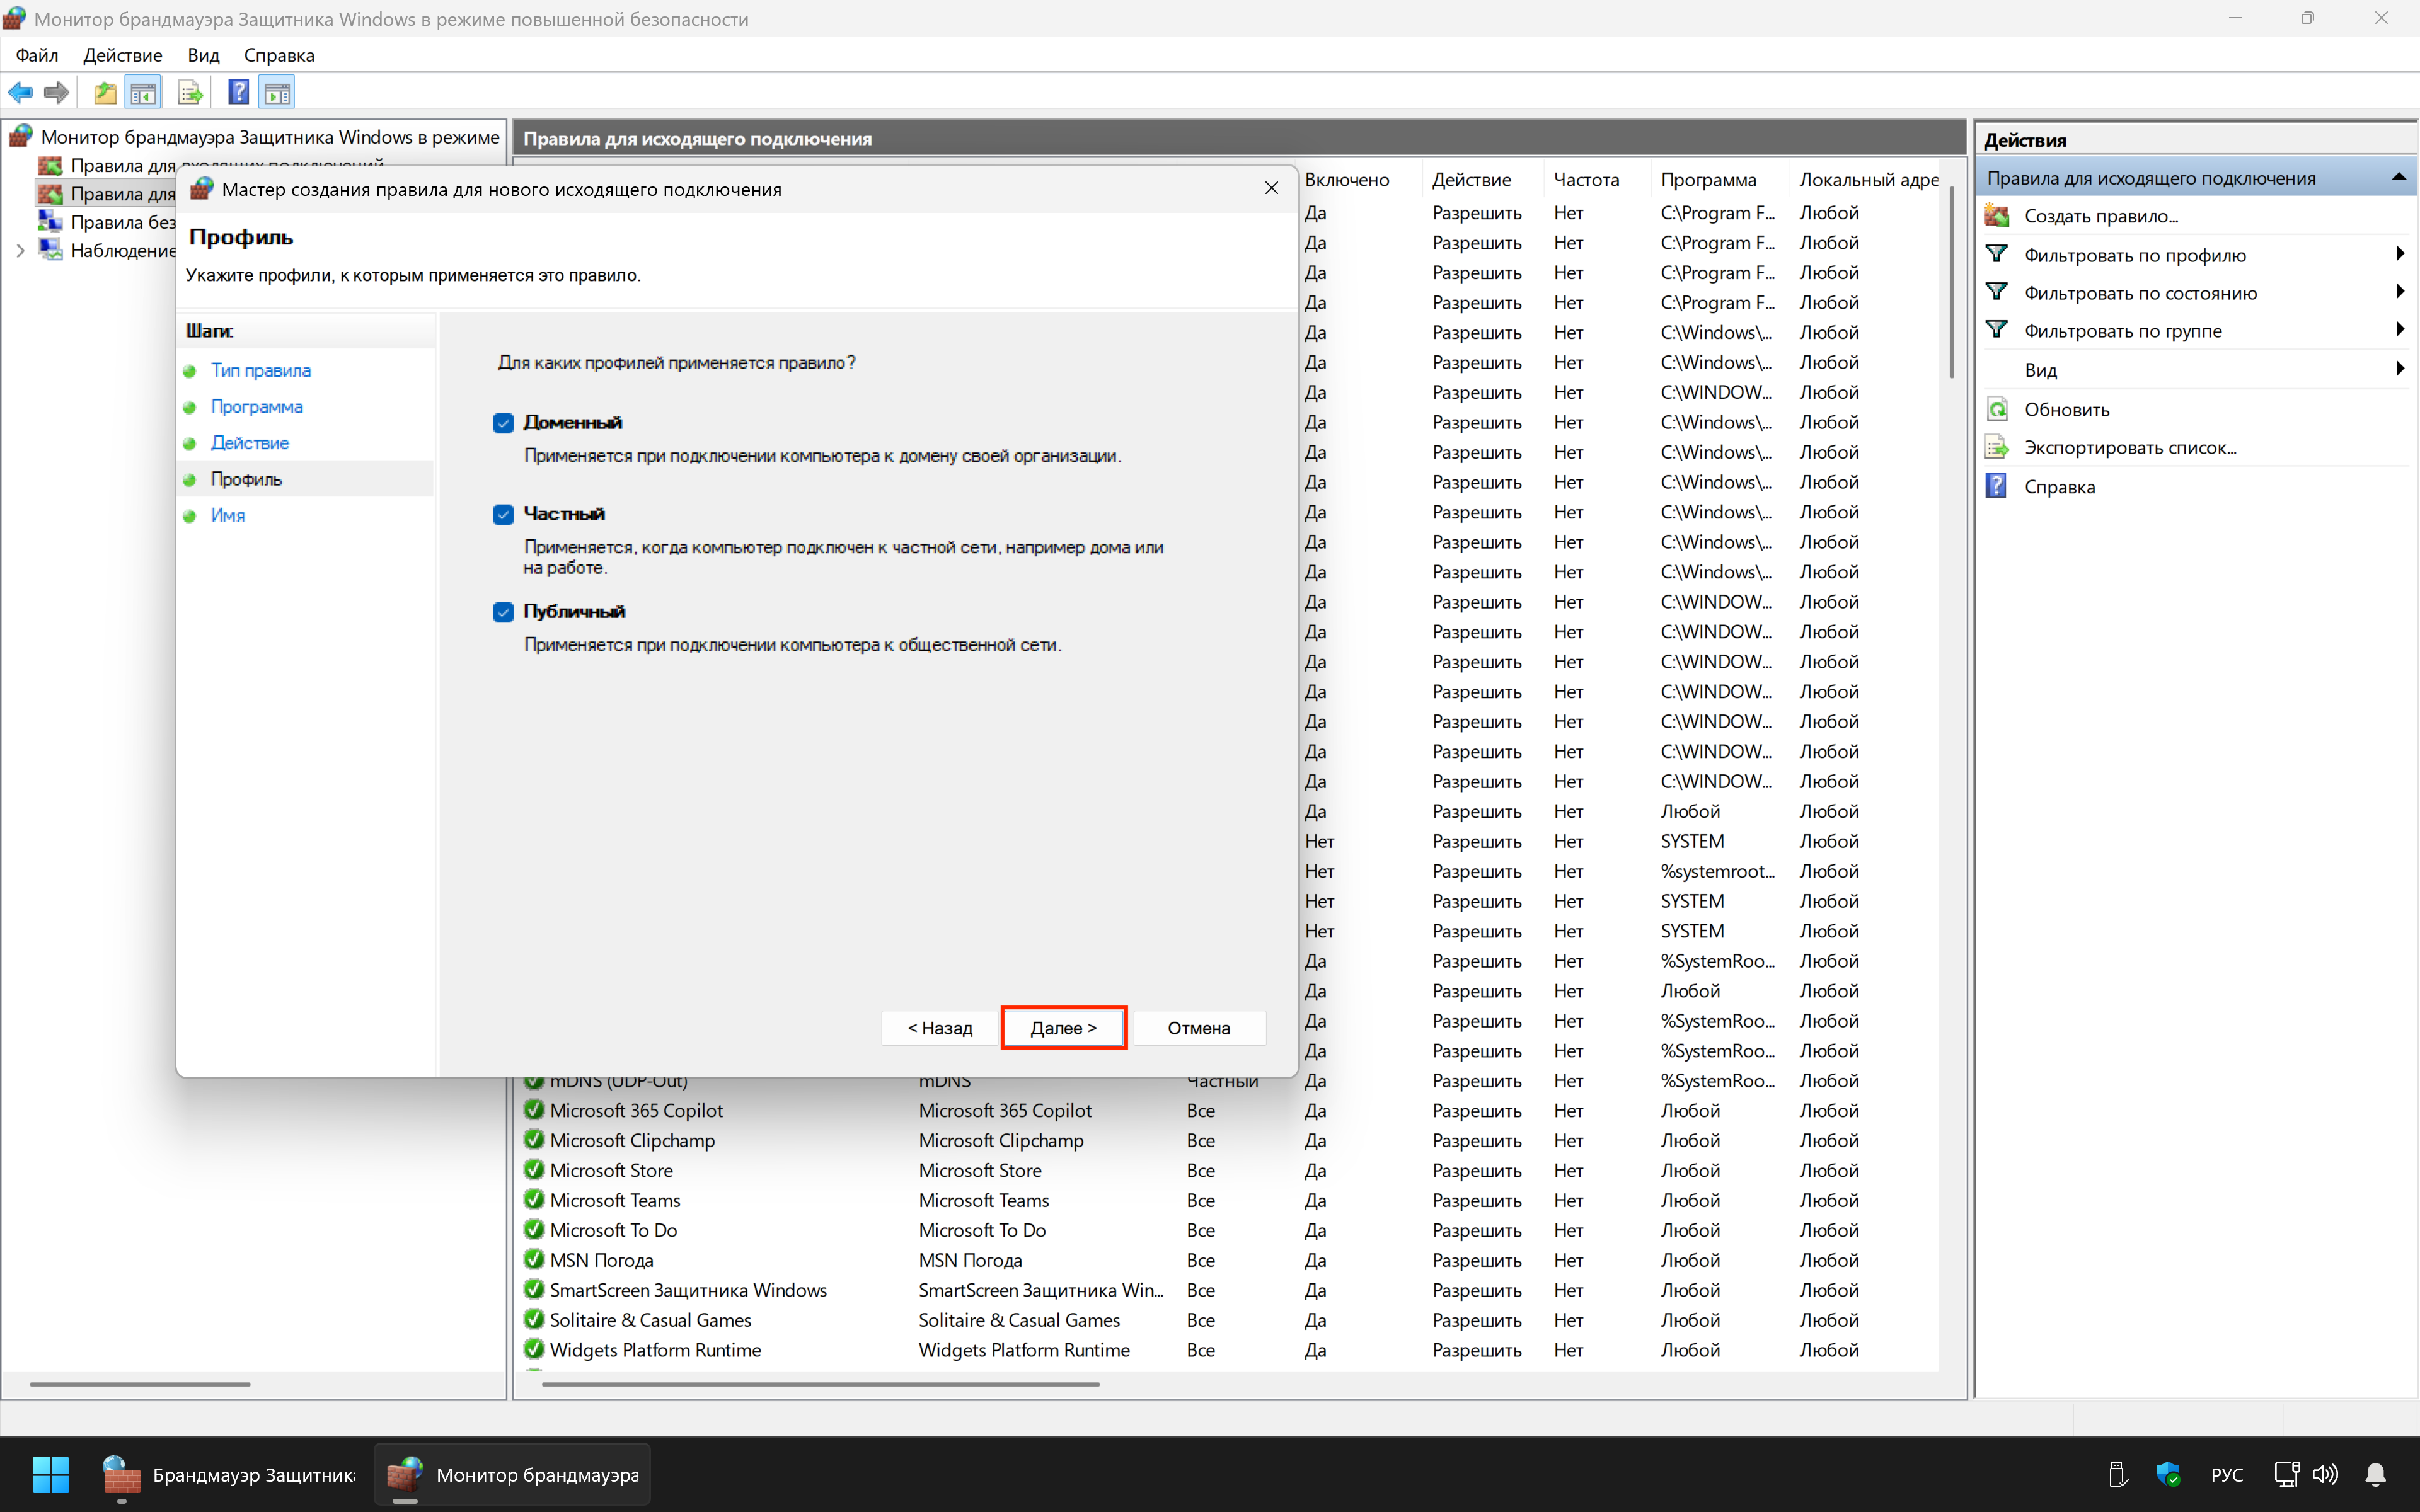The height and width of the screenshot is (1512, 2420).
Task: Click the Далее button in wizard
Action: (x=1063, y=1027)
